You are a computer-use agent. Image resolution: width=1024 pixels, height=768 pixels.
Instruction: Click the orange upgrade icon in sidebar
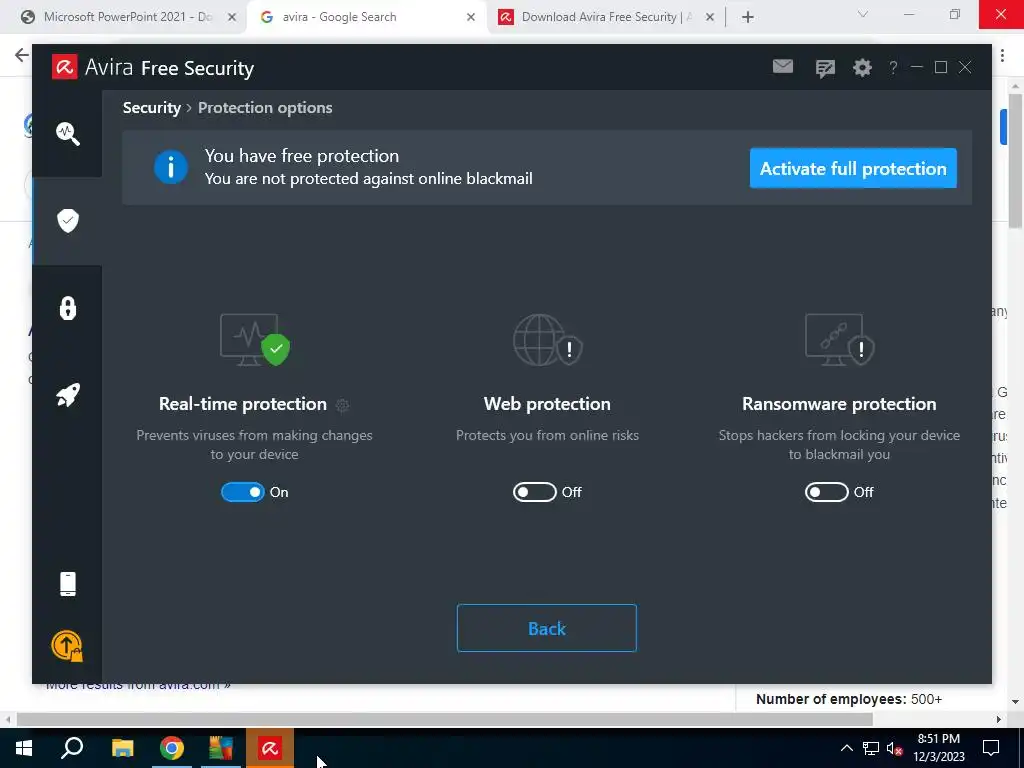67,646
